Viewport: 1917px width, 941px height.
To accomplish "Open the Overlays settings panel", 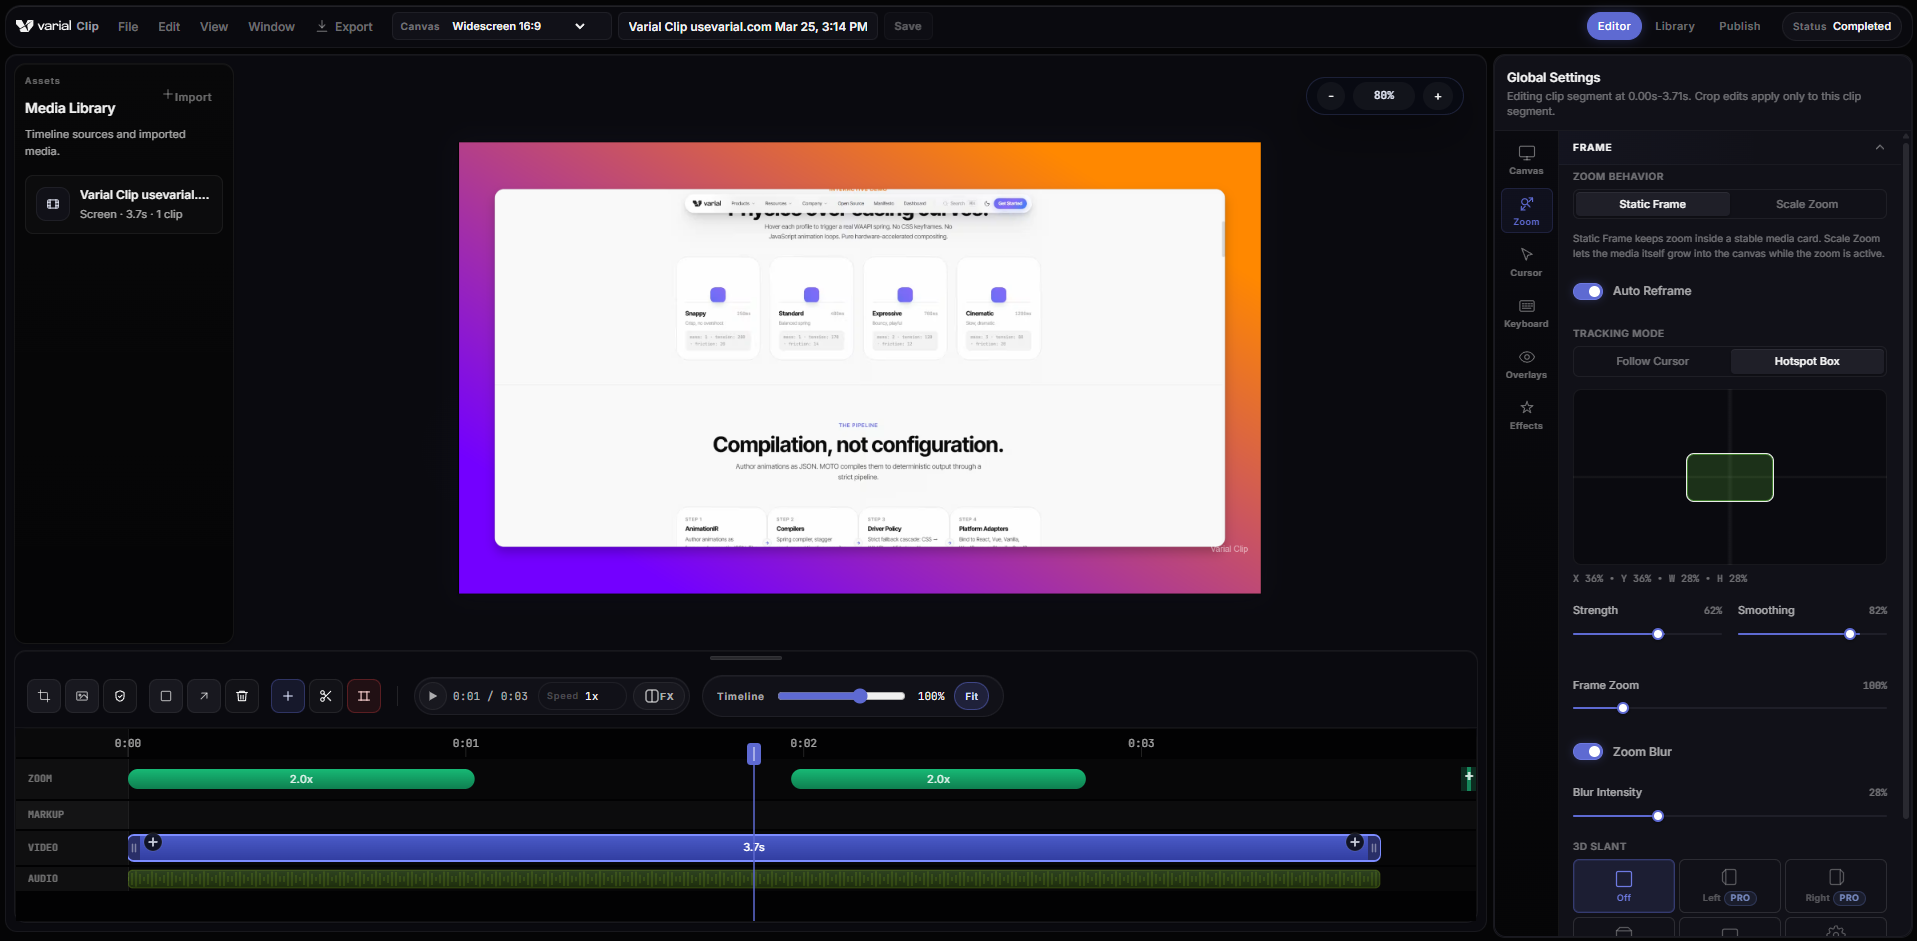I will (1526, 364).
